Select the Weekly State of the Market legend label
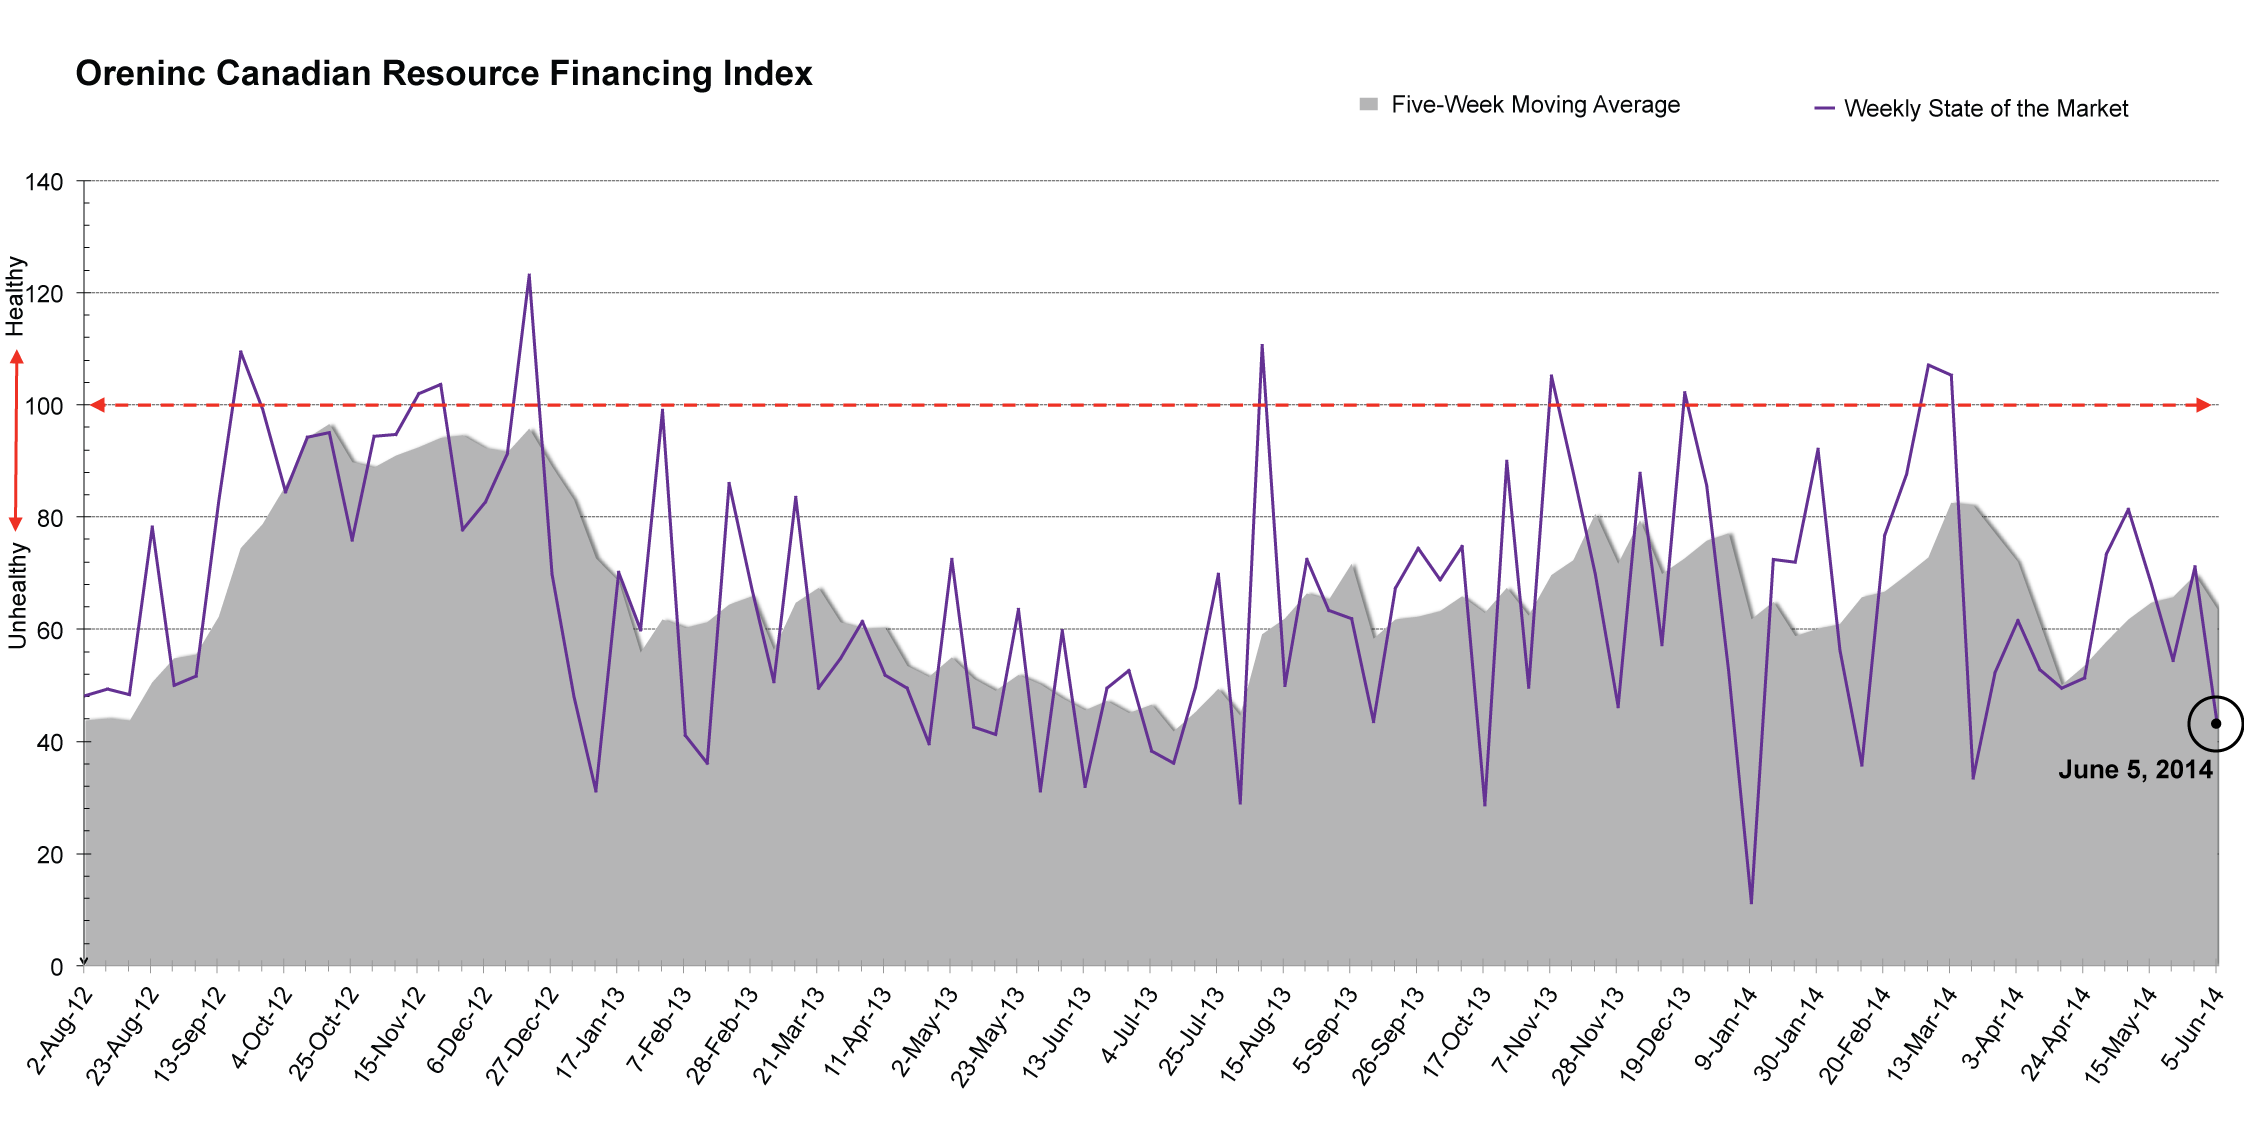Image resolution: width=2244 pixels, height=1140 pixels. click(x=1986, y=109)
